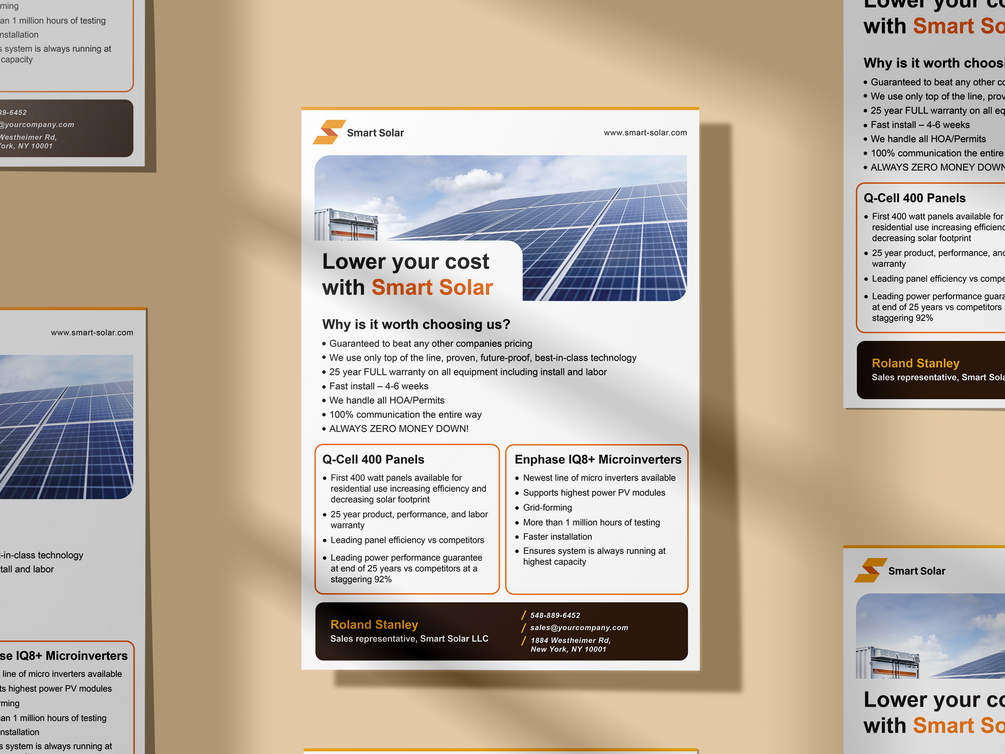Click 'Q-Cell 400 Panels' heading on center flyer
The height and width of the screenshot is (754, 1005).
click(x=373, y=460)
